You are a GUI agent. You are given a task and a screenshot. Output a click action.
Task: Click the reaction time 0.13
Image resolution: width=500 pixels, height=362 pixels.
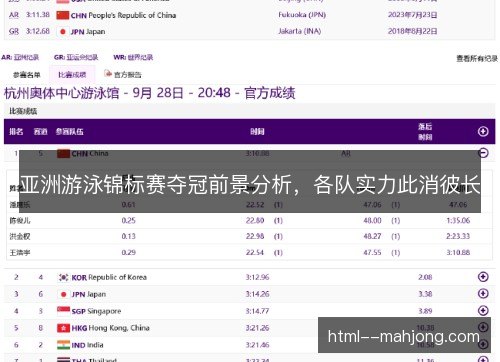pyautogui.click(x=128, y=236)
